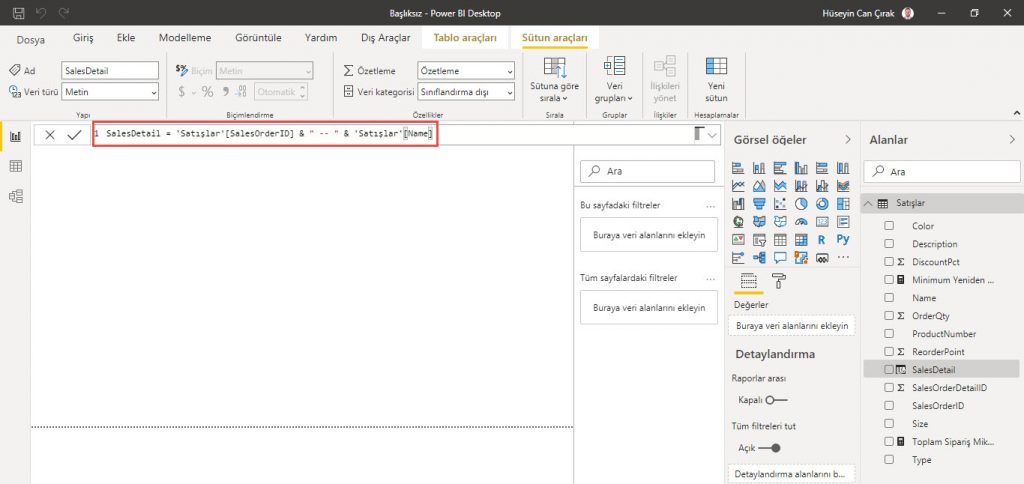
Task: Tick the Name field checkbox
Action: pos(889,298)
